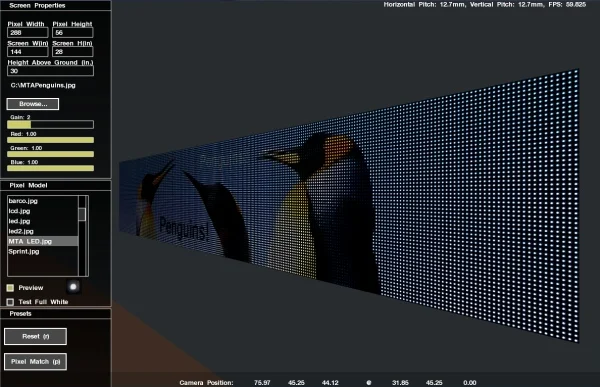Click the C:\MTAPenguins.jpg file path
The height and width of the screenshot is (387, 600).
(43, 85)
